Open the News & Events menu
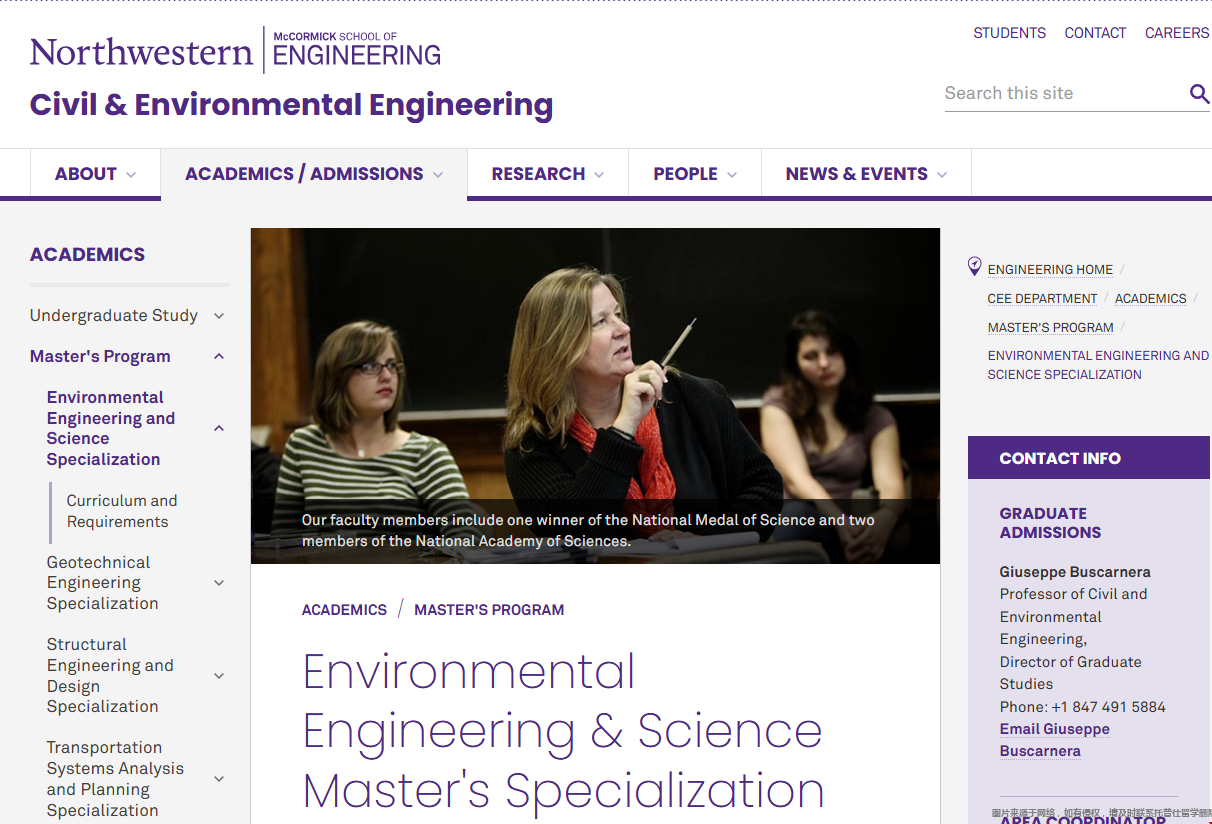This screenshot has height=824, width=1212. click(x=865, y=174)
